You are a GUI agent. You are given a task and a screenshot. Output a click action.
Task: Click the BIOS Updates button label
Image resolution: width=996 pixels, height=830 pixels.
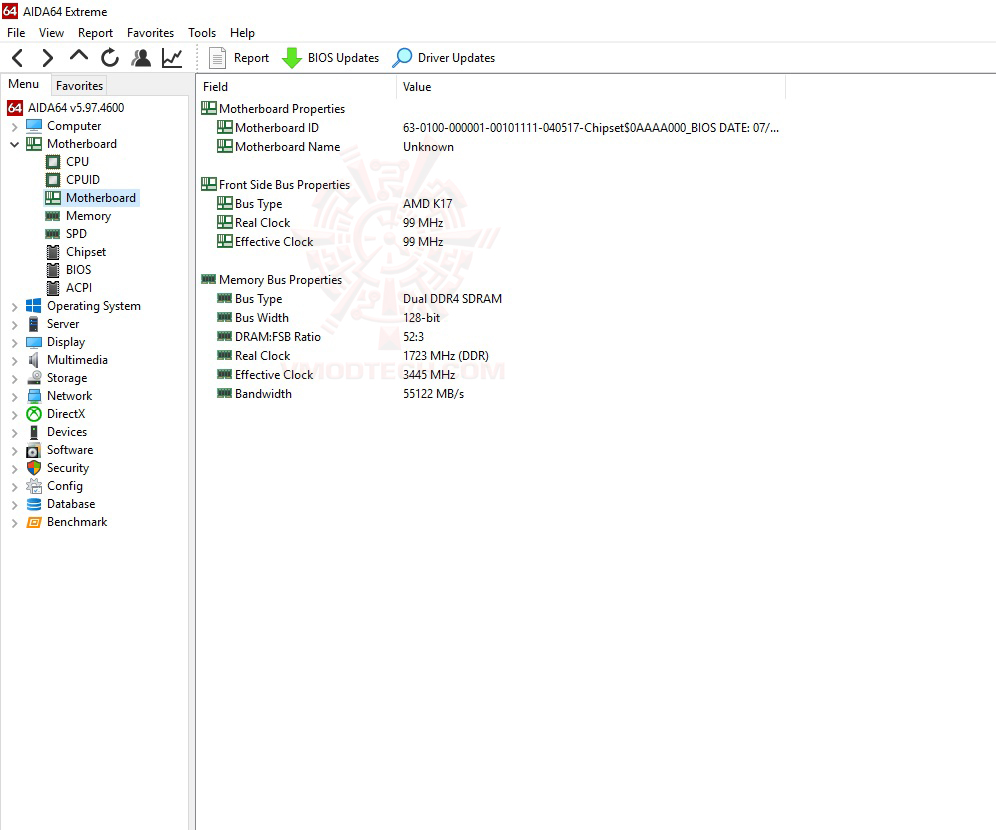[x=344, y=58]
